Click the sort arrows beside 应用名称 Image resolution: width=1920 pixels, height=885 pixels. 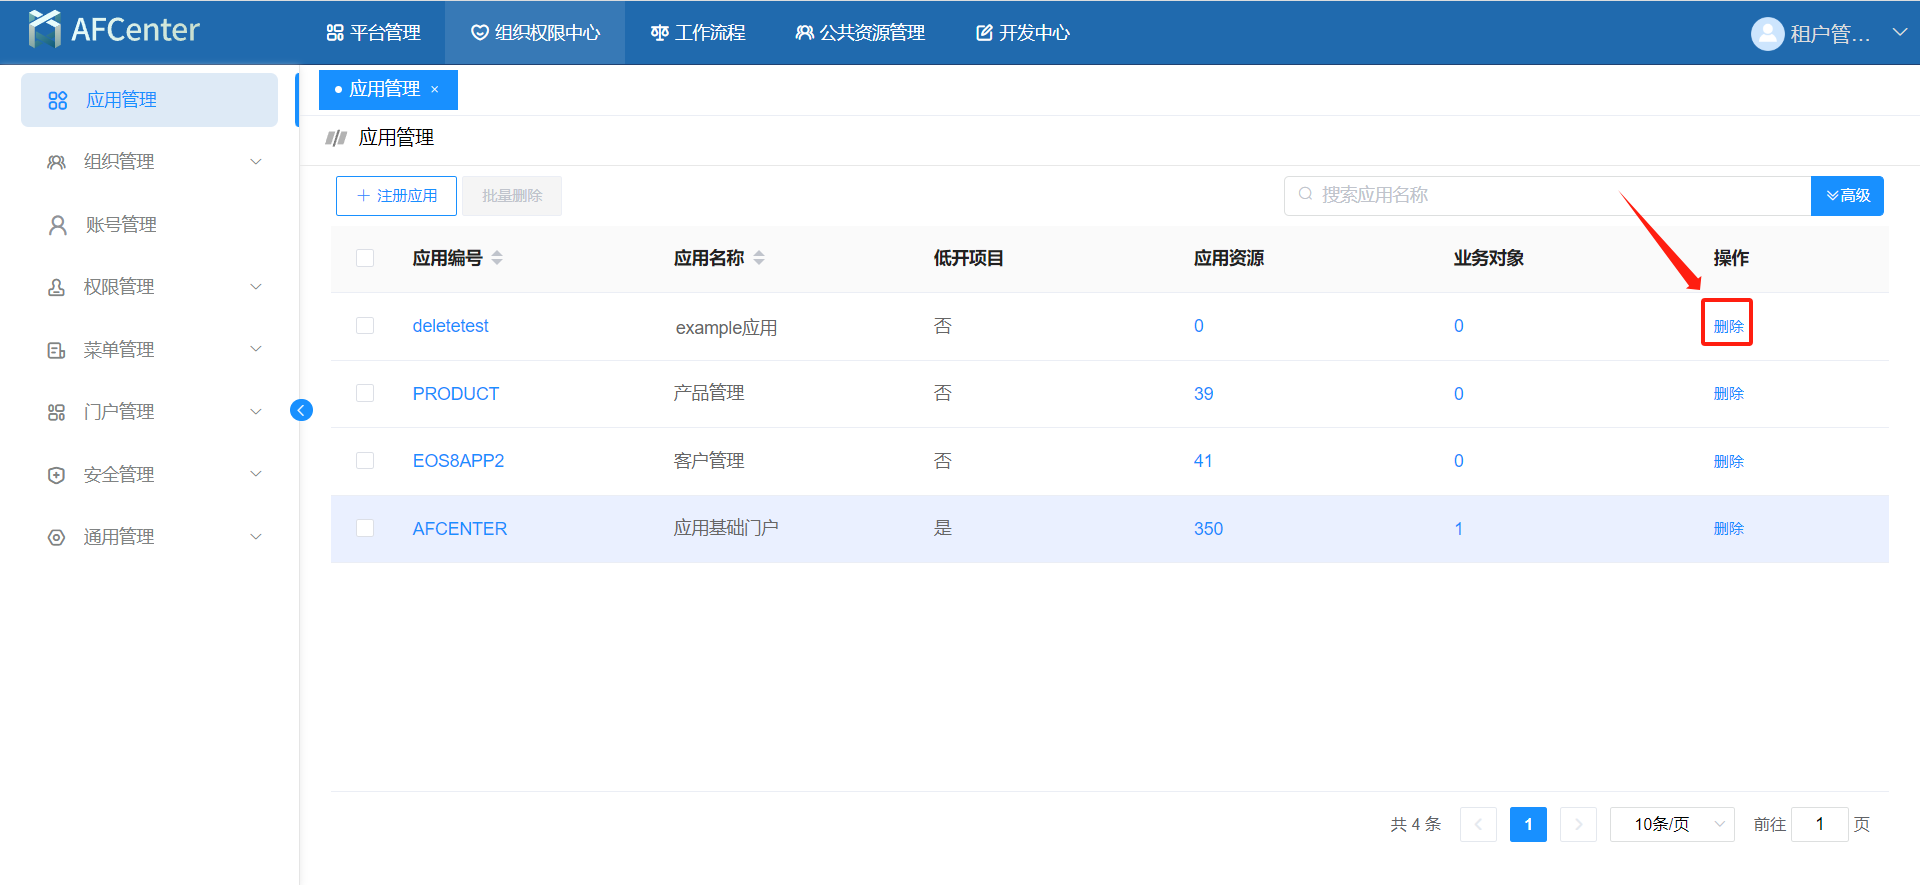point(759,258)
